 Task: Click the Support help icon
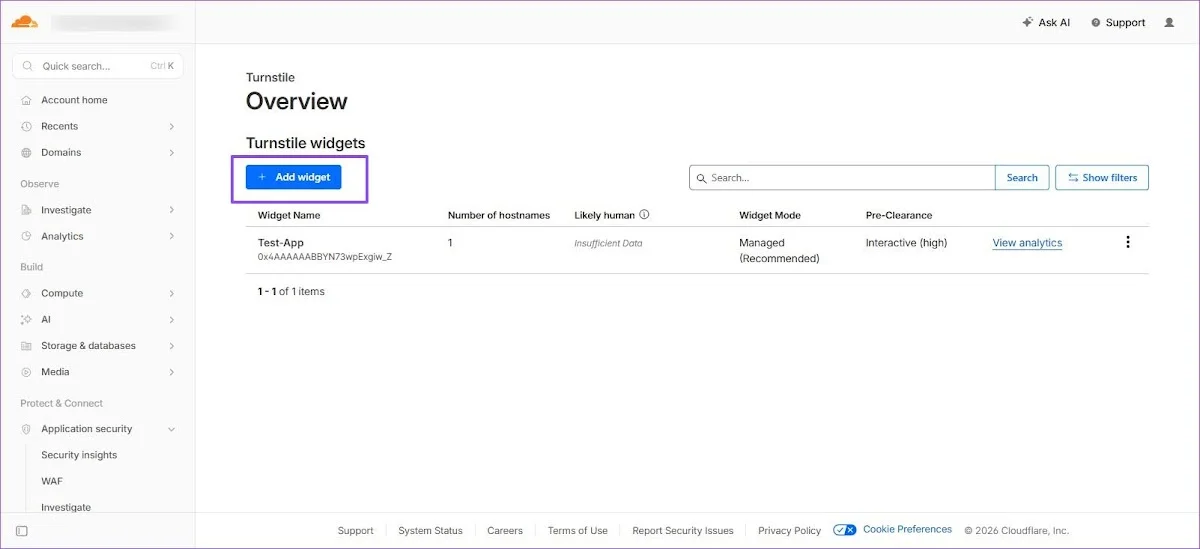(x=1095, y=22)
